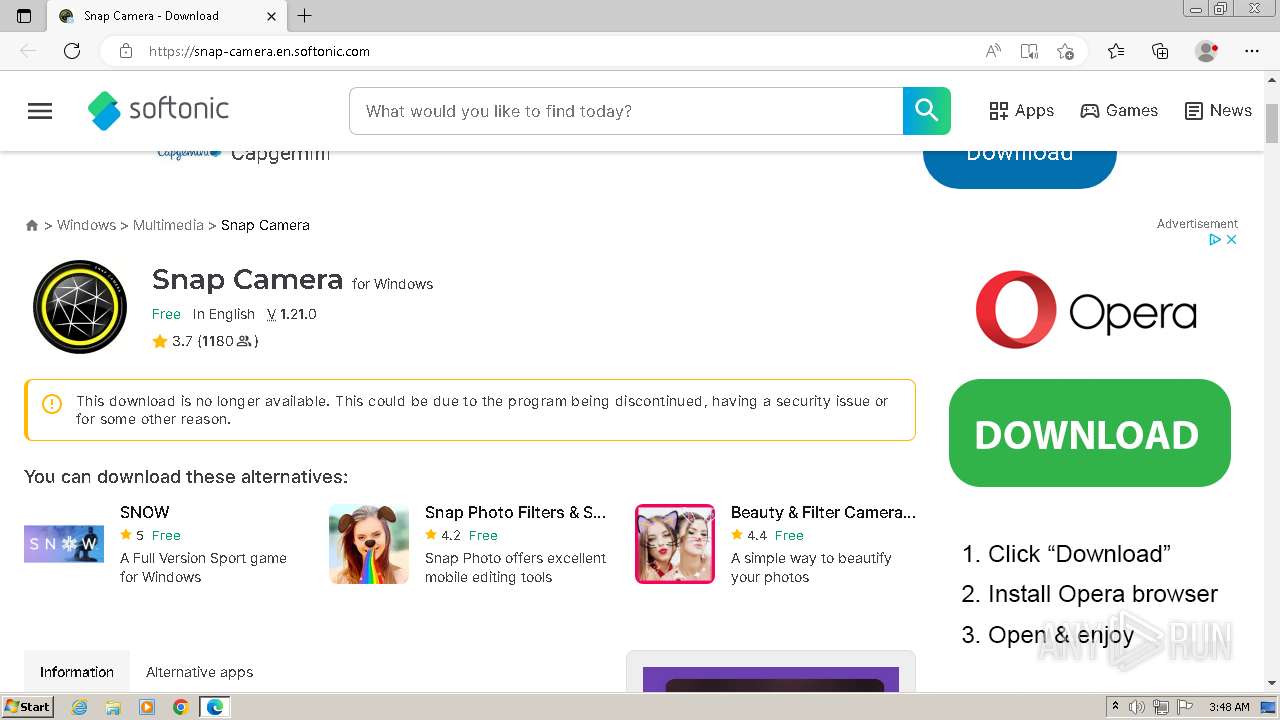
Task: Open tab actions menu icon
Action: [x=24, y=16]
